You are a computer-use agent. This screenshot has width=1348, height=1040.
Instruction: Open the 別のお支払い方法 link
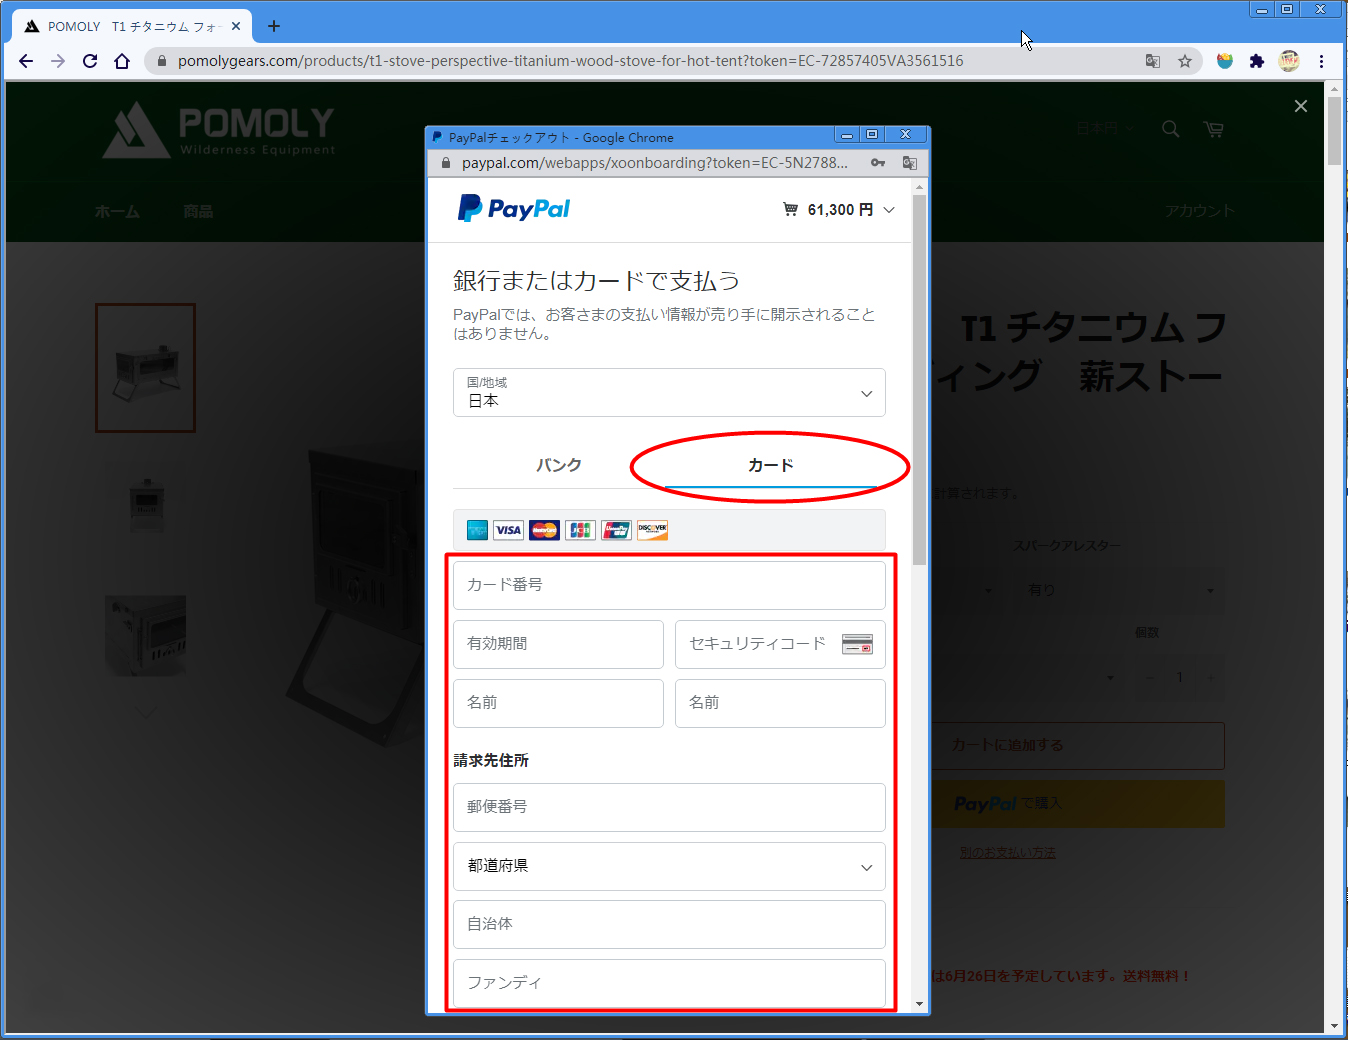1008,853
